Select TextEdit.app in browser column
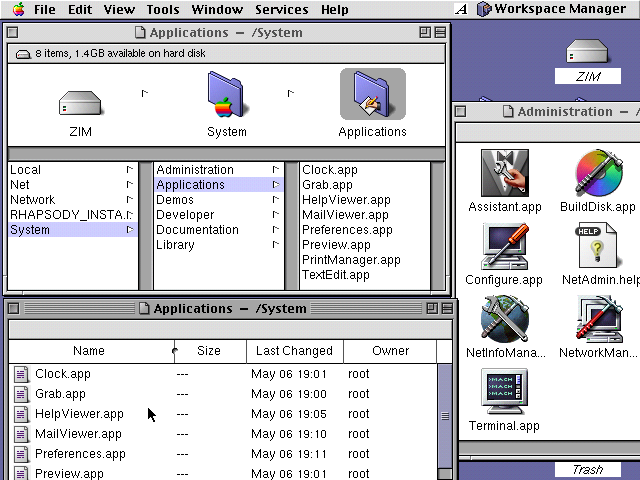640x480 pixels. click(365, 275)
